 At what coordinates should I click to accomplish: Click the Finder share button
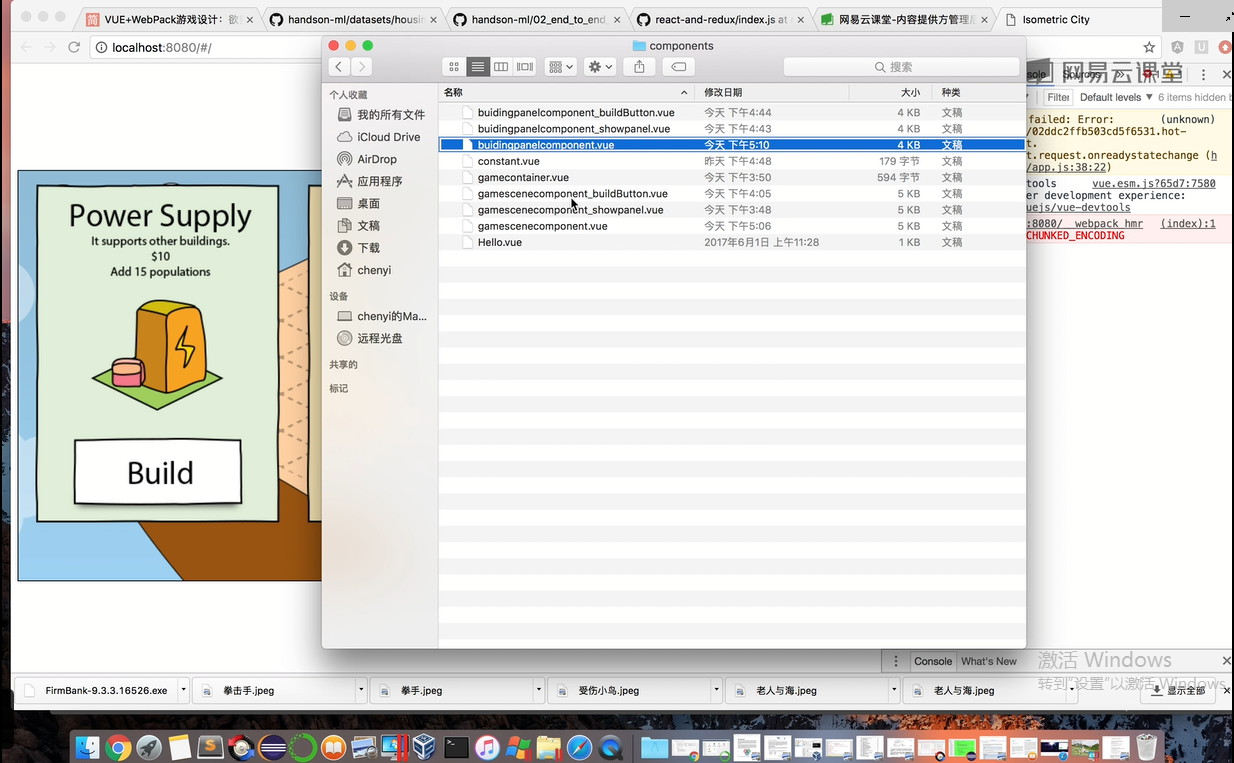639,66
